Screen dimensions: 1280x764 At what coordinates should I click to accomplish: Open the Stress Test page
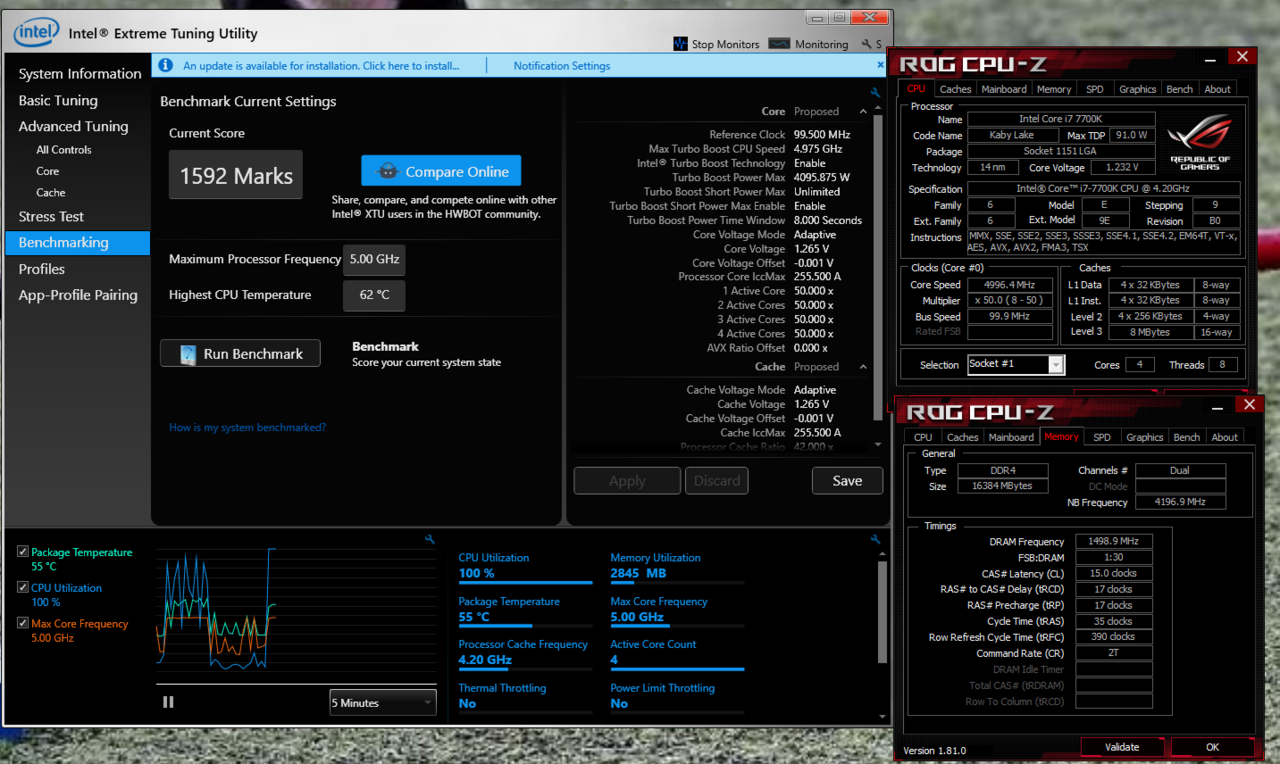tap(51, 217)
